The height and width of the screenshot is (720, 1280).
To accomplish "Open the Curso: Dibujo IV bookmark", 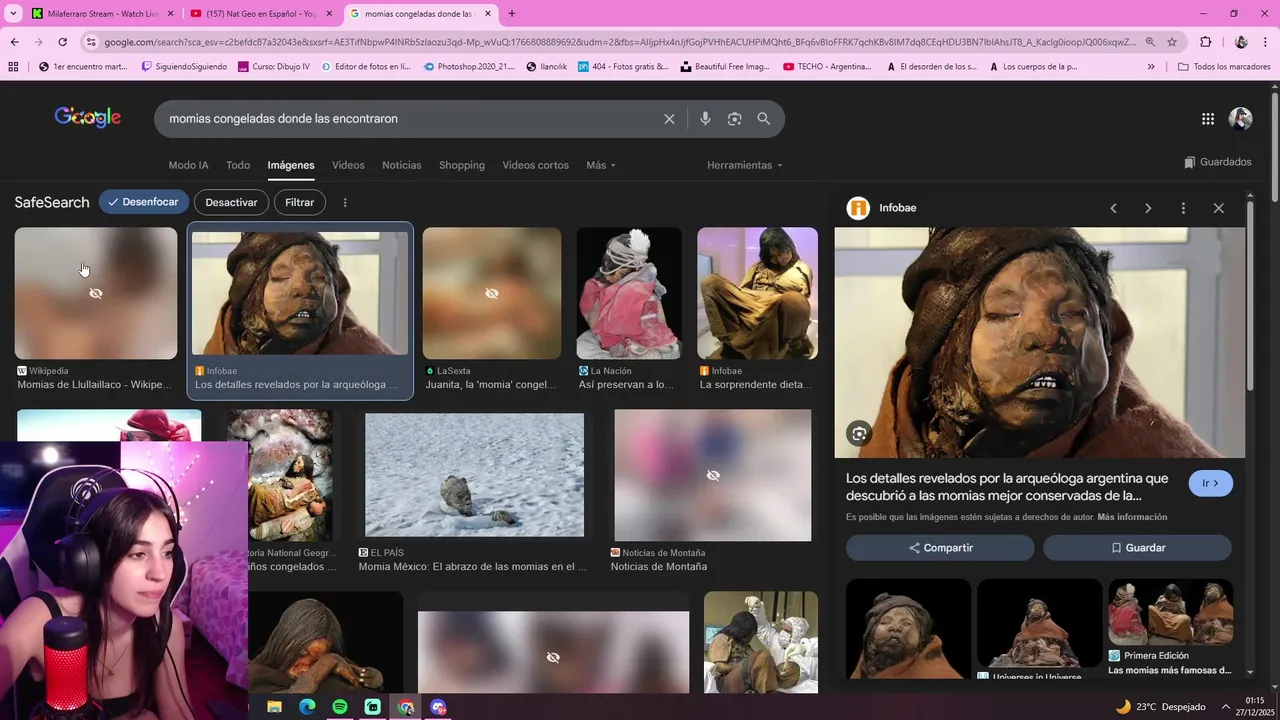I will [x=274, y=67].
